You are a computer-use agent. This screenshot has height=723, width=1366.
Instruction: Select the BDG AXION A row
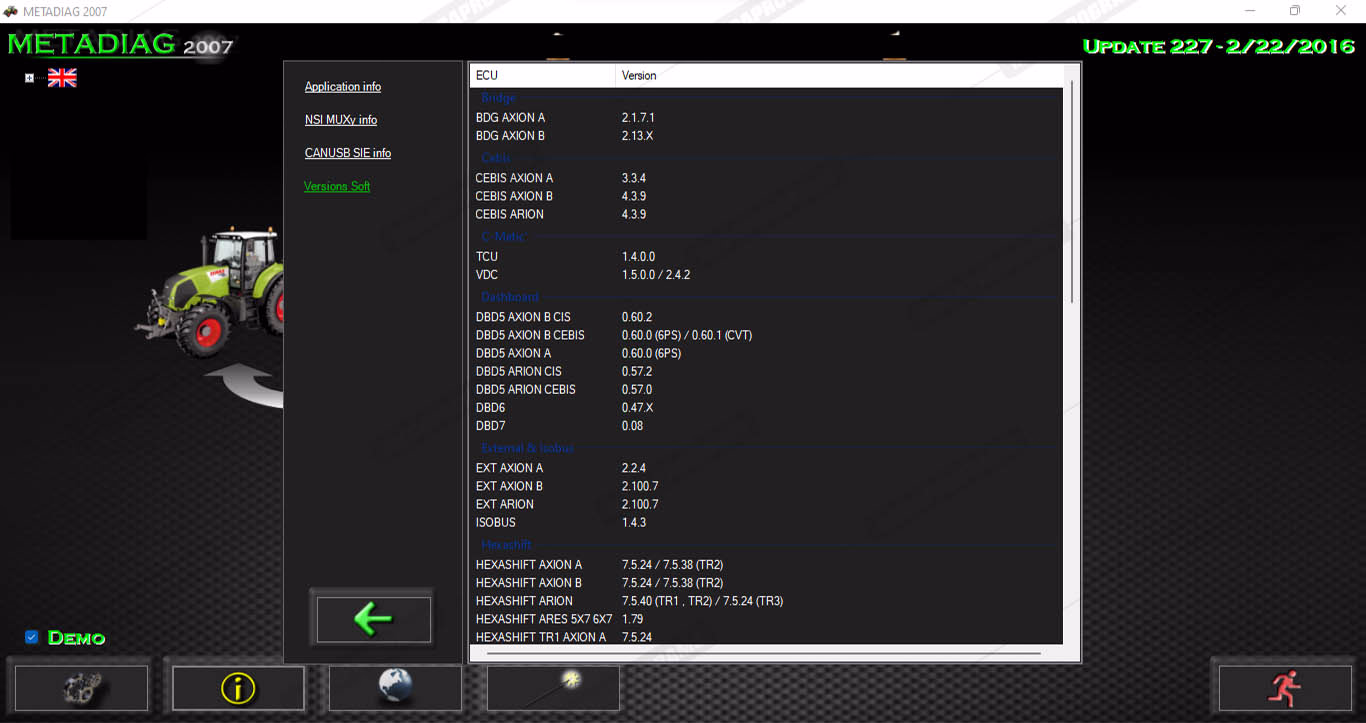[x=766, y=117]
